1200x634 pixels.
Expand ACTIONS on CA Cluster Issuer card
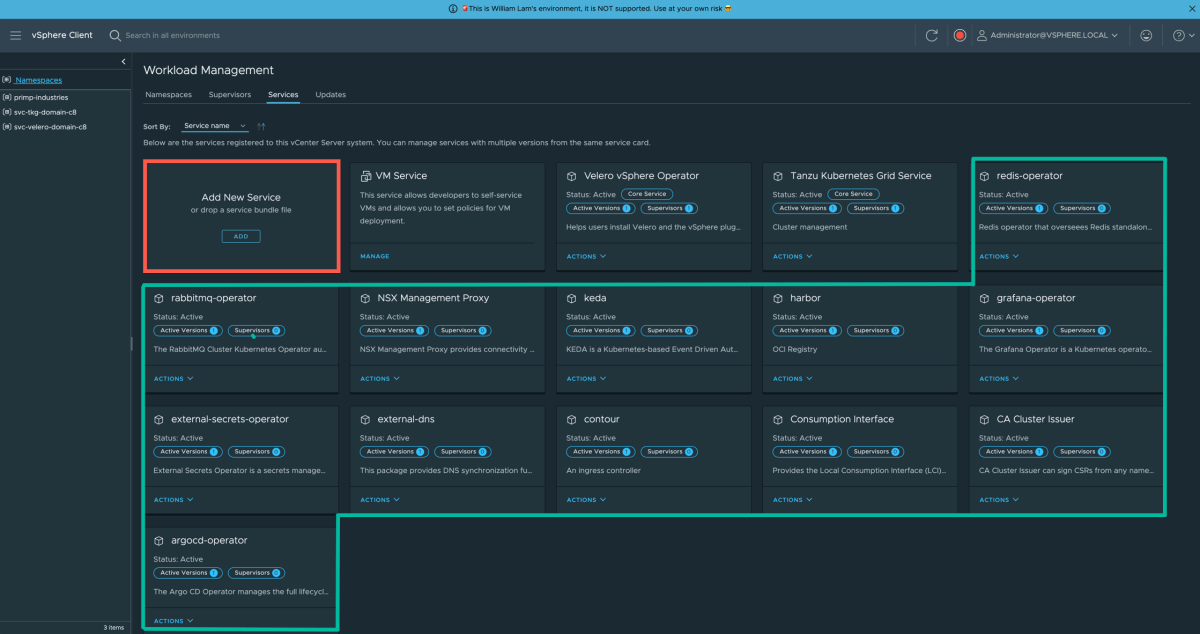[x=998, y=499]
